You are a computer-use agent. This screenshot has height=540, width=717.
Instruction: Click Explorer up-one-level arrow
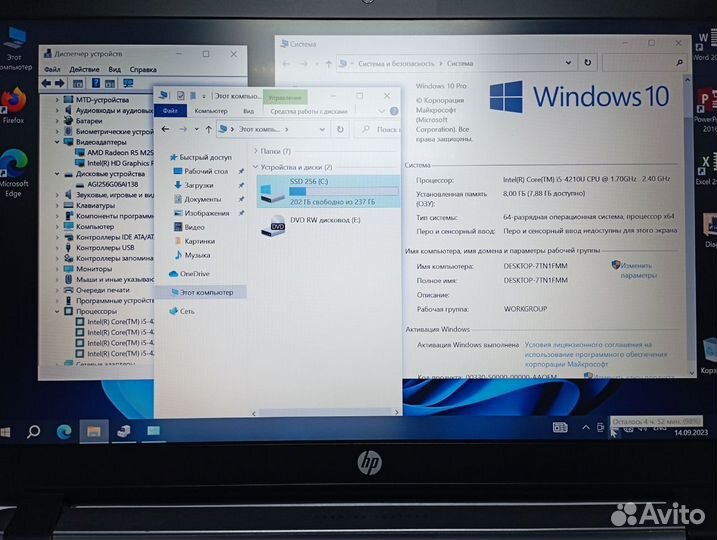point(209,129)
